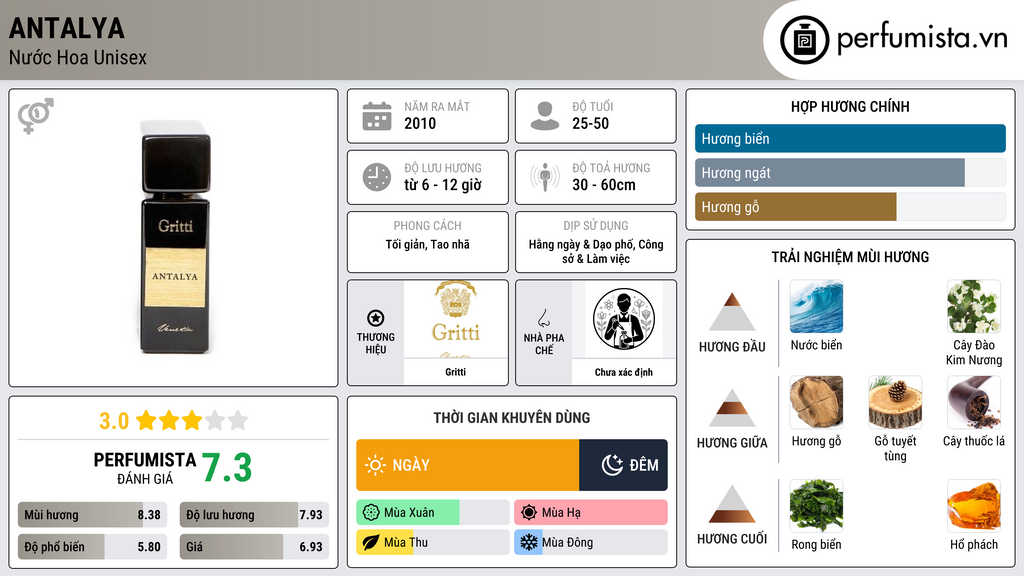Click the Thời gian khuyên dùng heading
Screen dimensions: 1024x576
512,417
